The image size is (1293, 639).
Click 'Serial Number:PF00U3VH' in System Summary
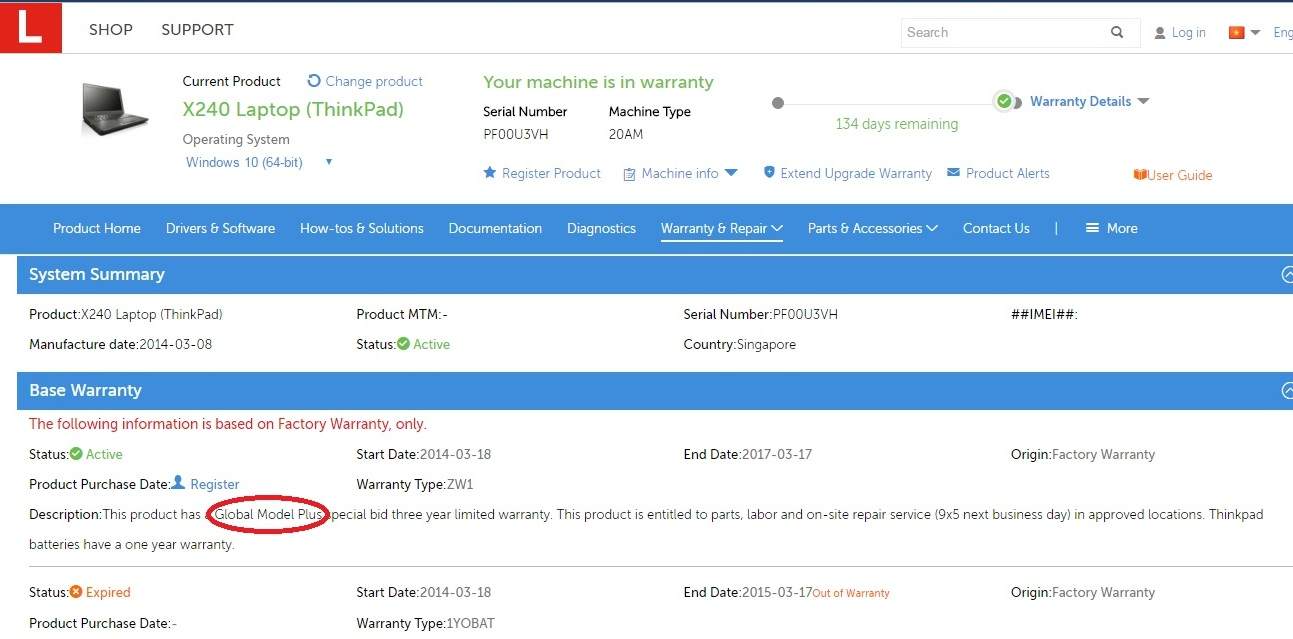click(x=761, y=314)
